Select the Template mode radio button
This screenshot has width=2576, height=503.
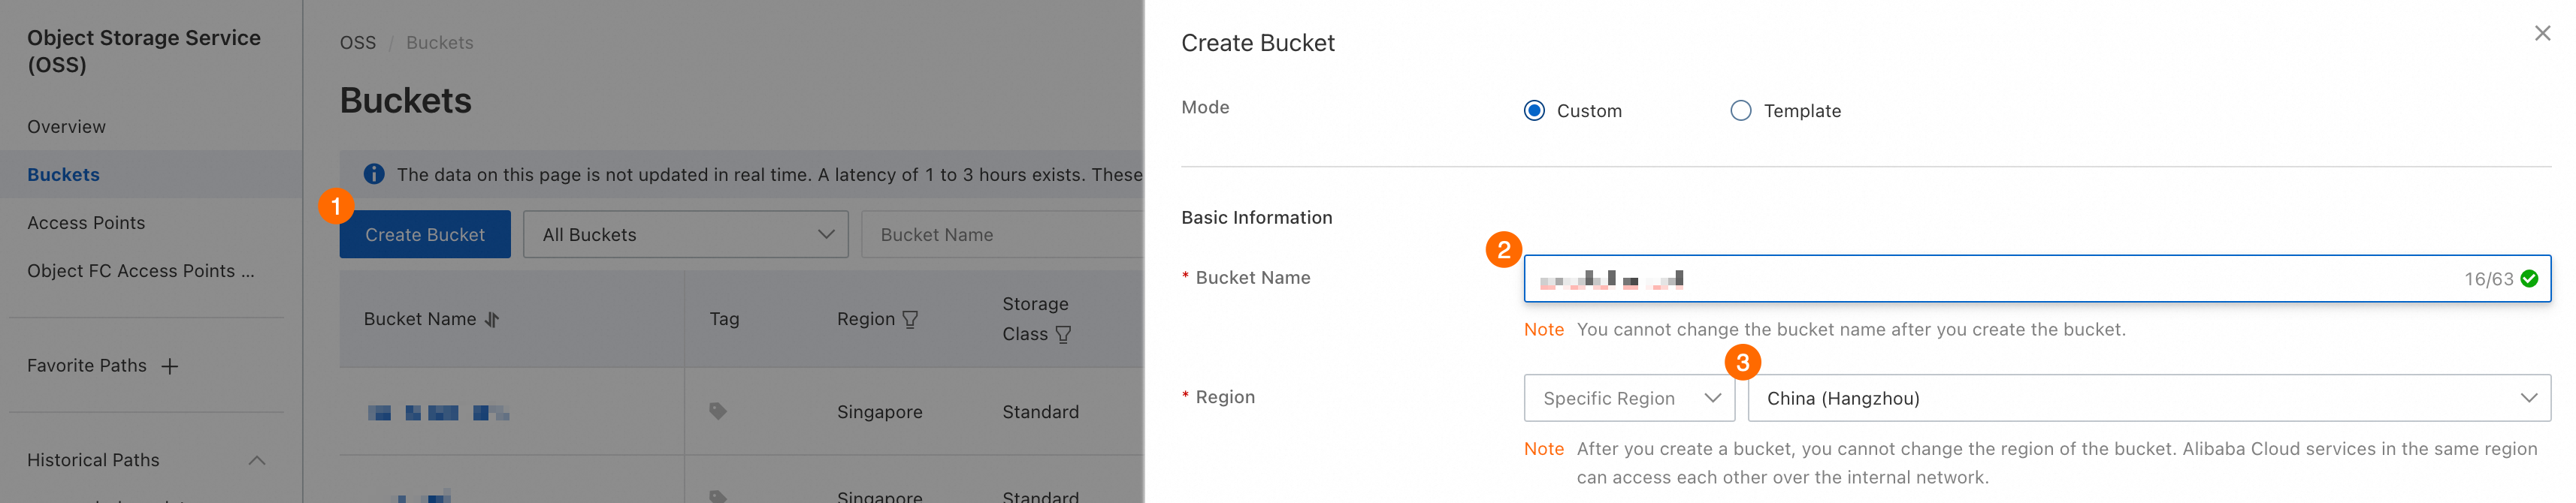[1741, 111]
